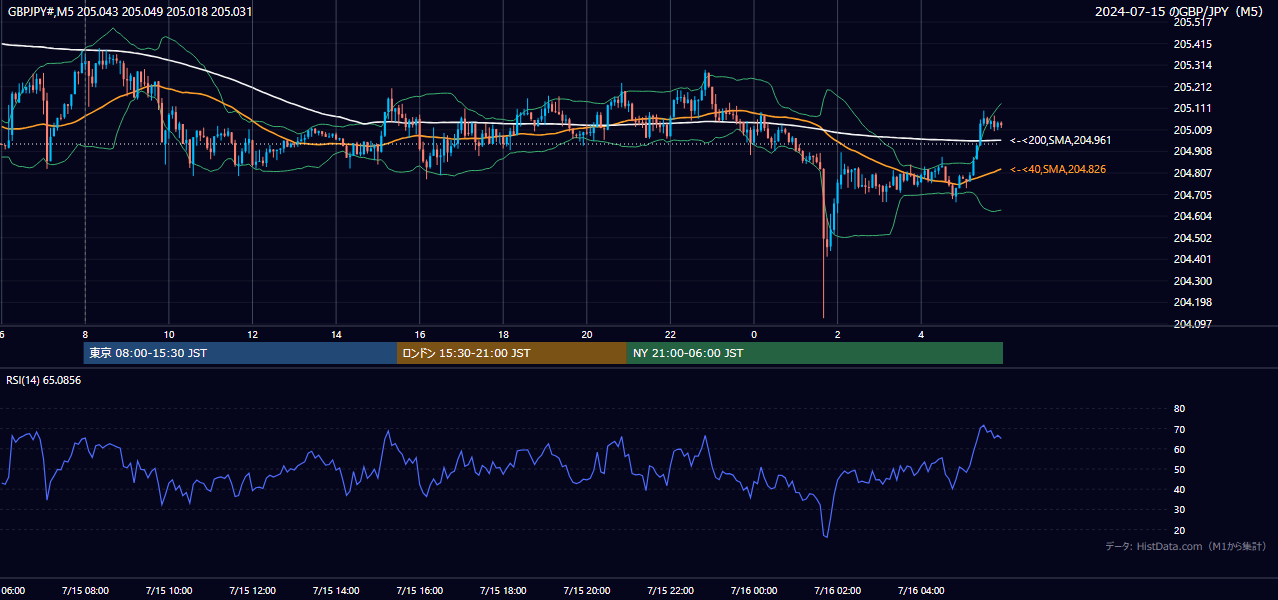The image size is (1278, 600).
Task: Click price level 205.212 on the axis
Action: click(x=1192, y=87)
